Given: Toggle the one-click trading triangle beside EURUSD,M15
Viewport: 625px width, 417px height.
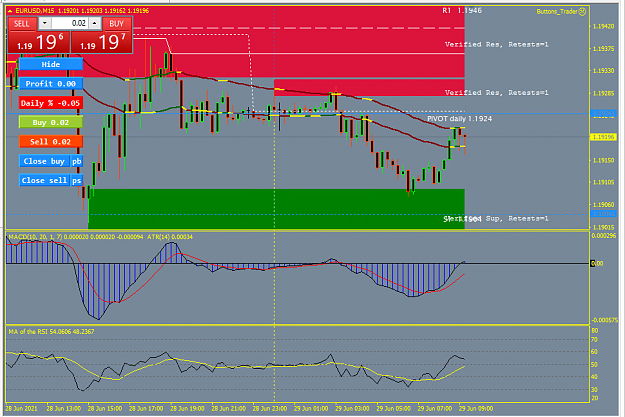Looking at the screenshot, I should pyautogui.click(x=10, y=11).
